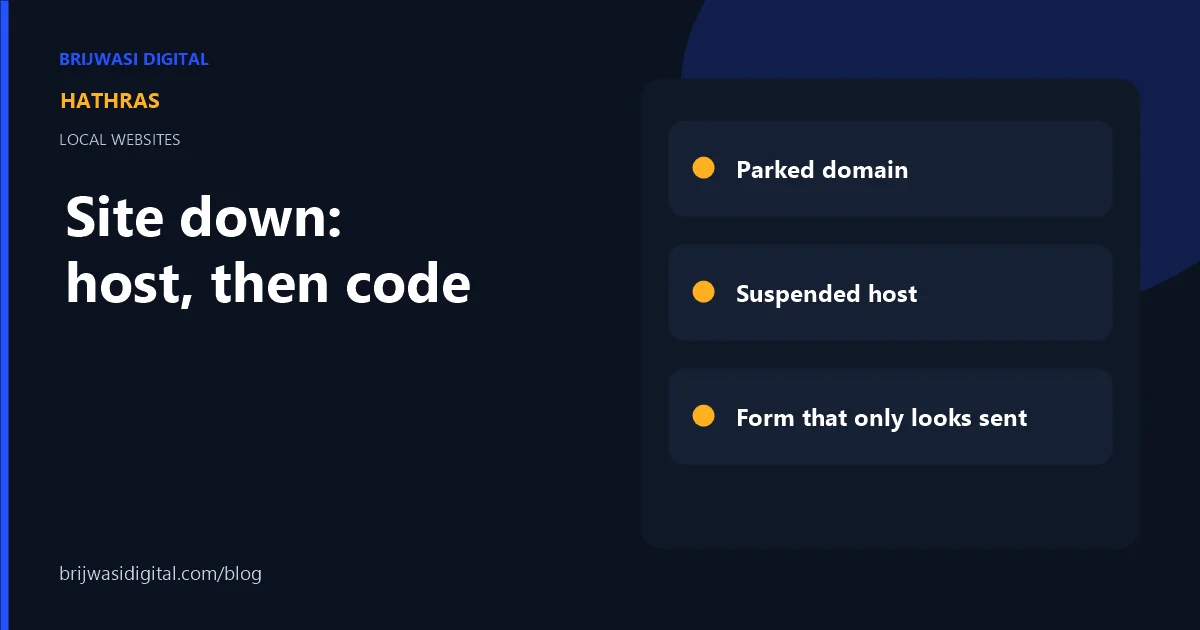This screenshot has width=1200, height=630.
Task: Click the LOCAL WEBSITES category label
Action: click(x=120, y=140)
